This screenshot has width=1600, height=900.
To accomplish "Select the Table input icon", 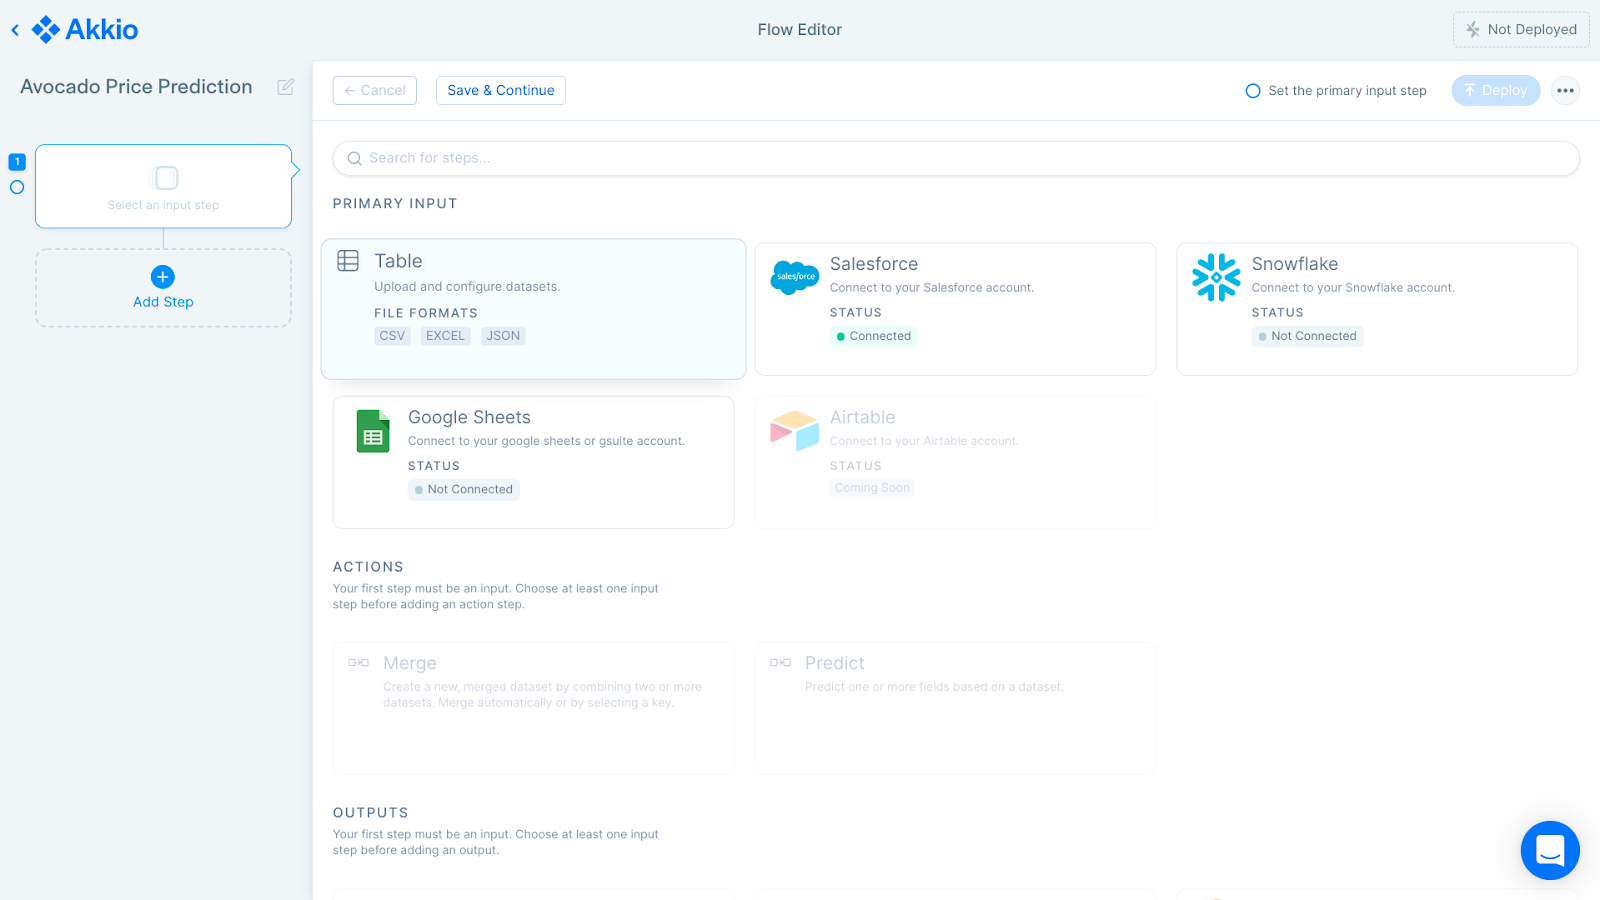I will point(348,260).
